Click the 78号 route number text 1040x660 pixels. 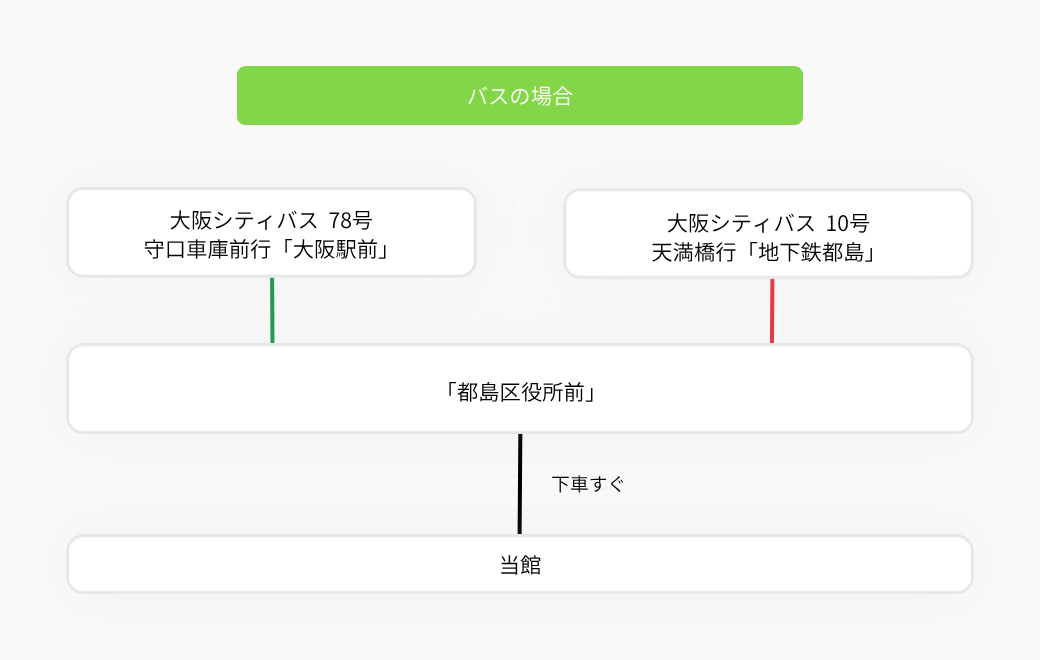[350, 220]
